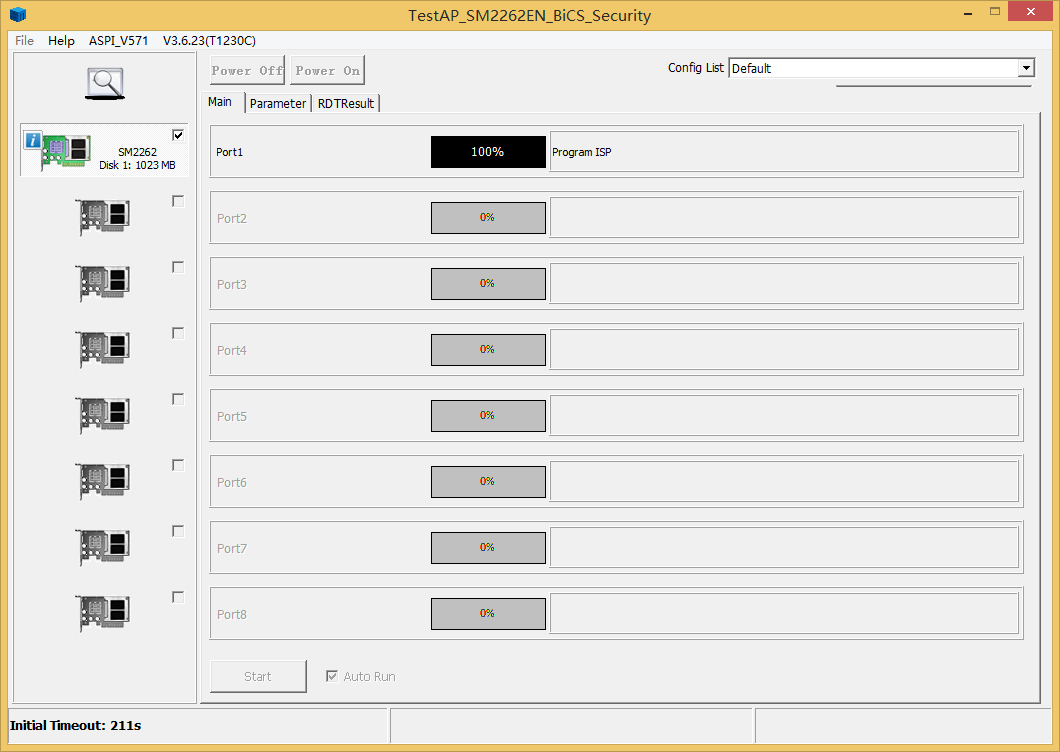The image size is (1060, 752).
Task: Open the Help menu
Action: coord(61,41)
